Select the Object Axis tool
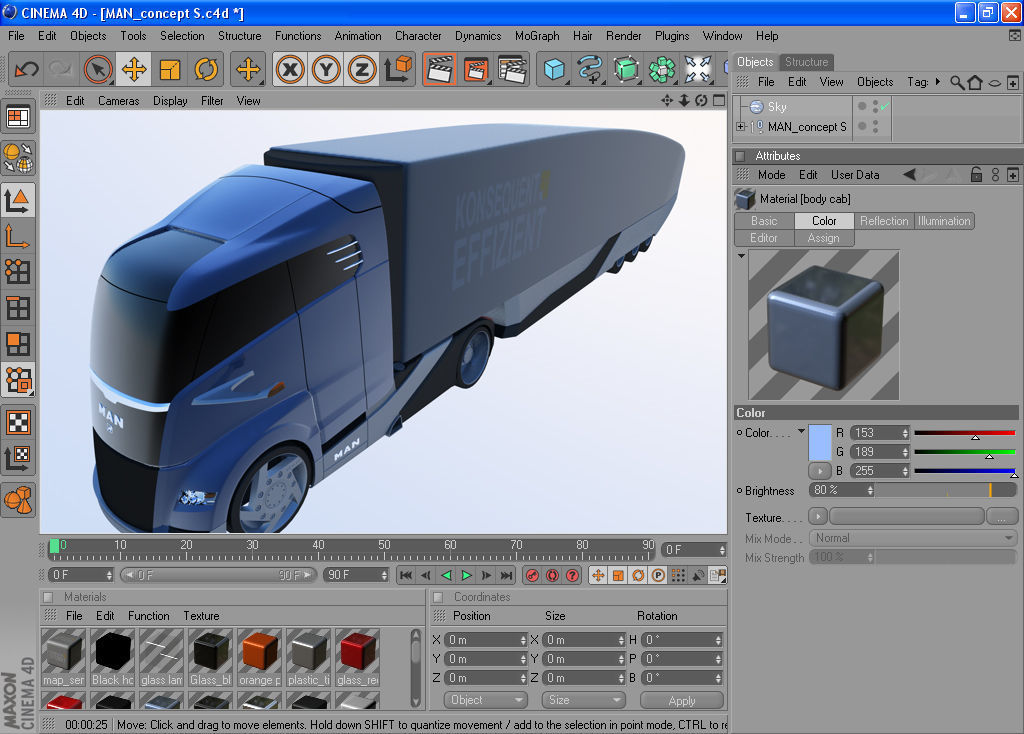The height and width of the screenshot is (734, 1024). point(18,236)
